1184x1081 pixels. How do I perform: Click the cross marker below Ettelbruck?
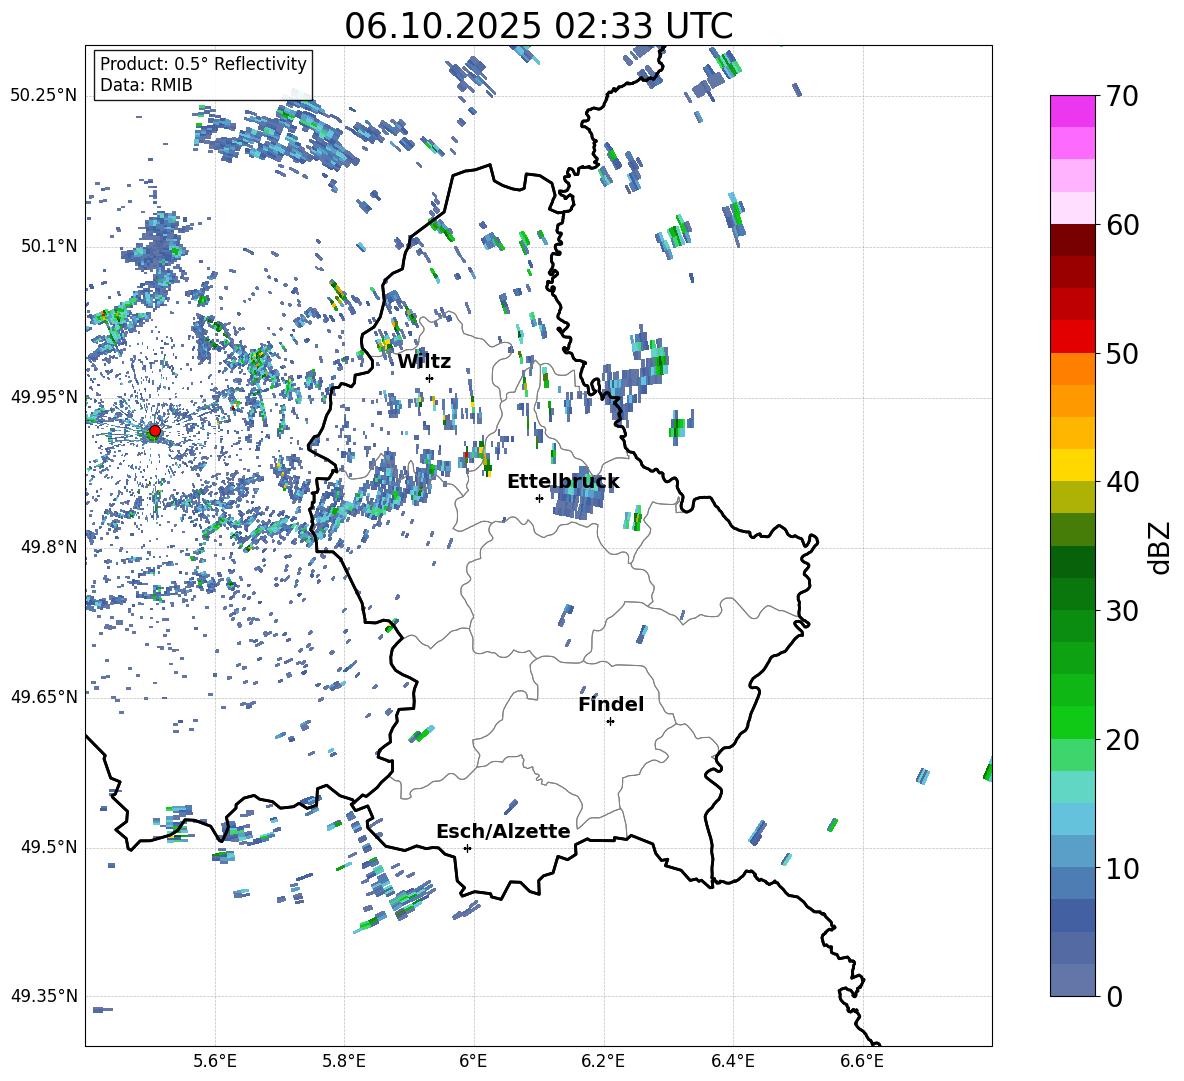539,498
